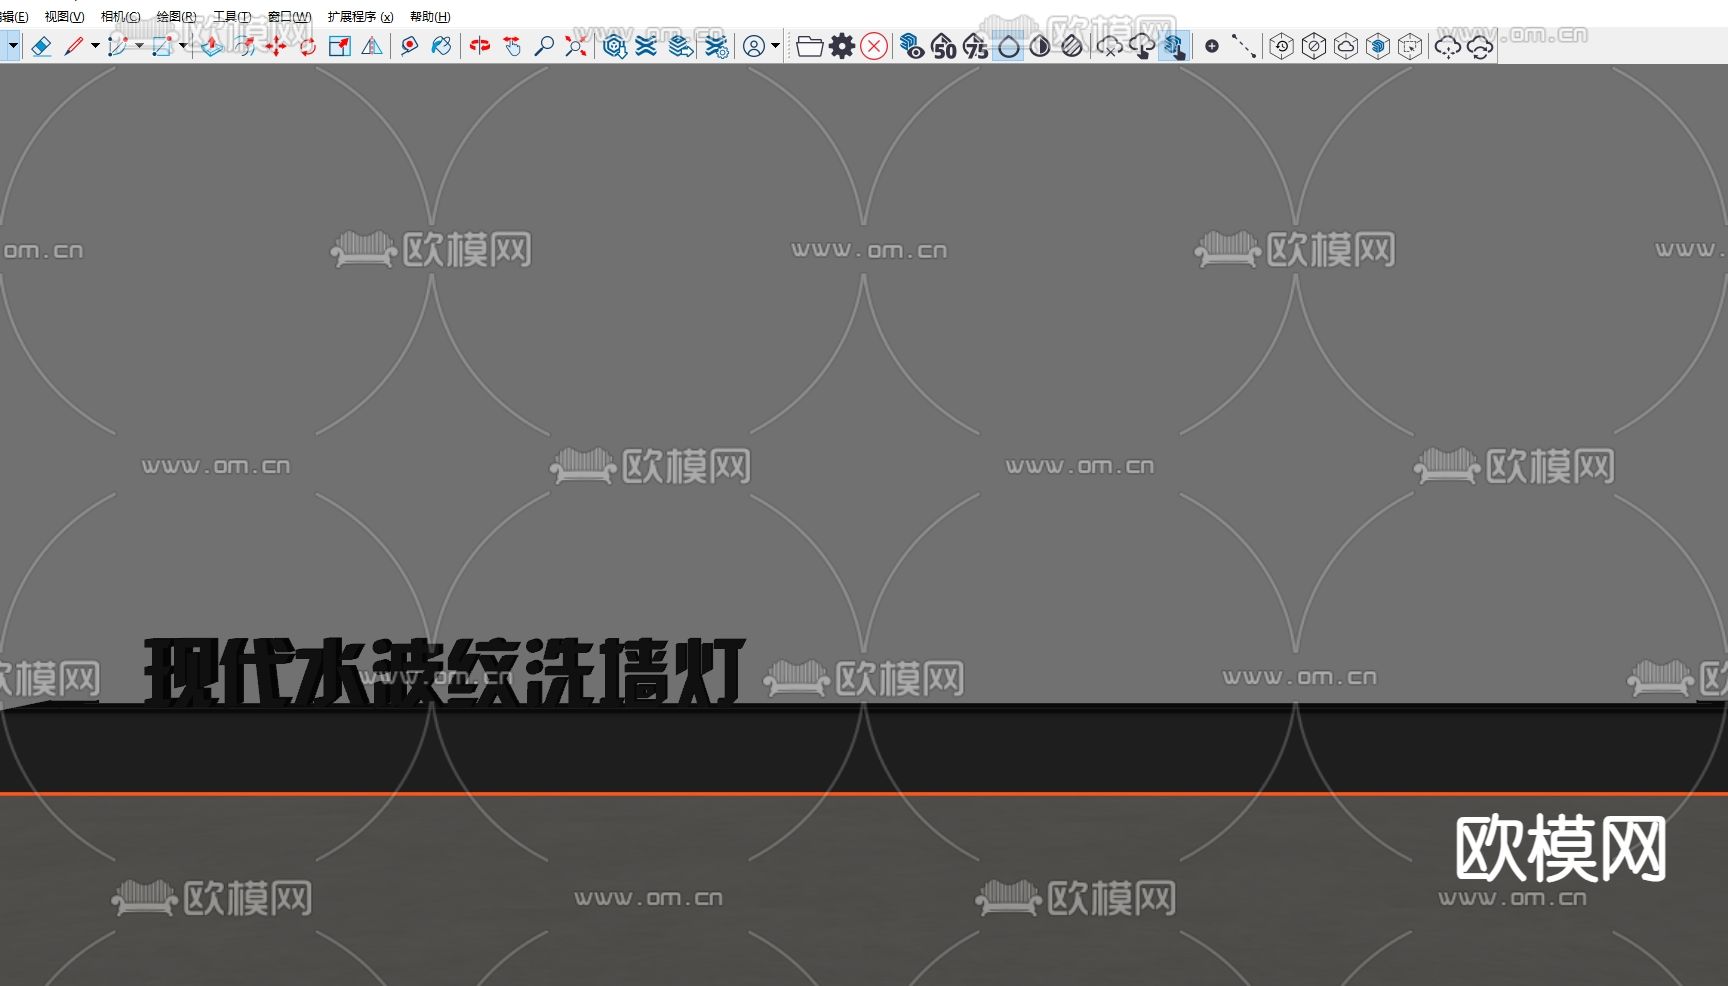Select the Push/Pull tool

point(211,46)
